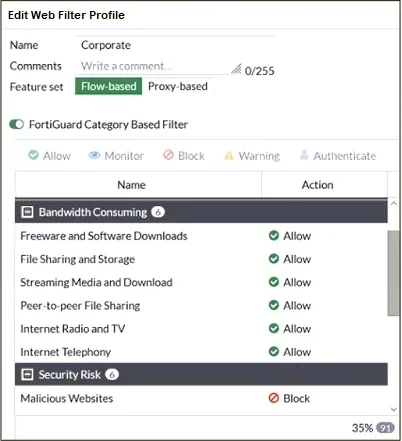This screenshot has height=441, width=402.
Task: Collapse the Bandwidth Consuming group
Action: tap(27, 212)
